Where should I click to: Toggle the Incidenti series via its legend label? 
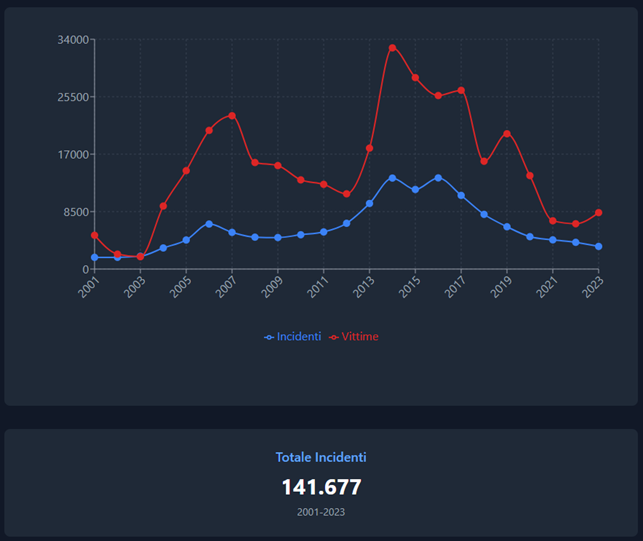coord(298,337)
